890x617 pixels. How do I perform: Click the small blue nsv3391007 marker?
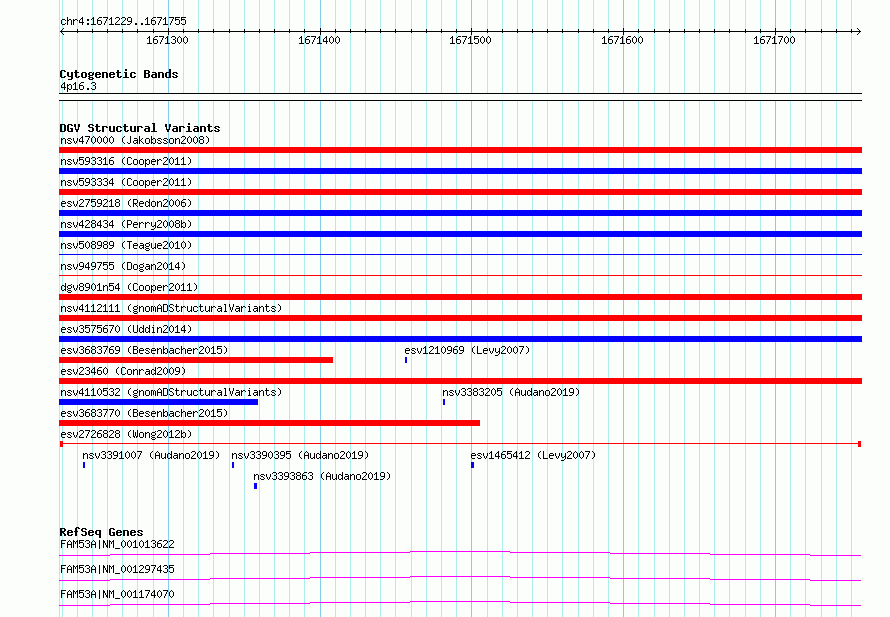coord(84,465)
